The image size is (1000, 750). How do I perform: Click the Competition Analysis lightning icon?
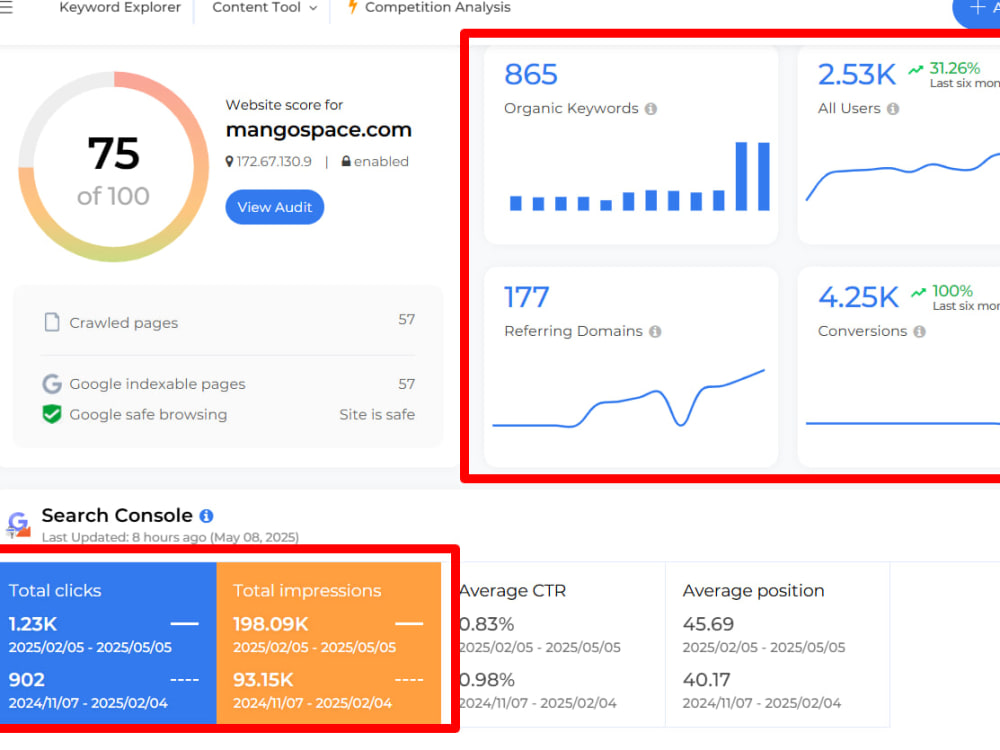tap(352, 7)
